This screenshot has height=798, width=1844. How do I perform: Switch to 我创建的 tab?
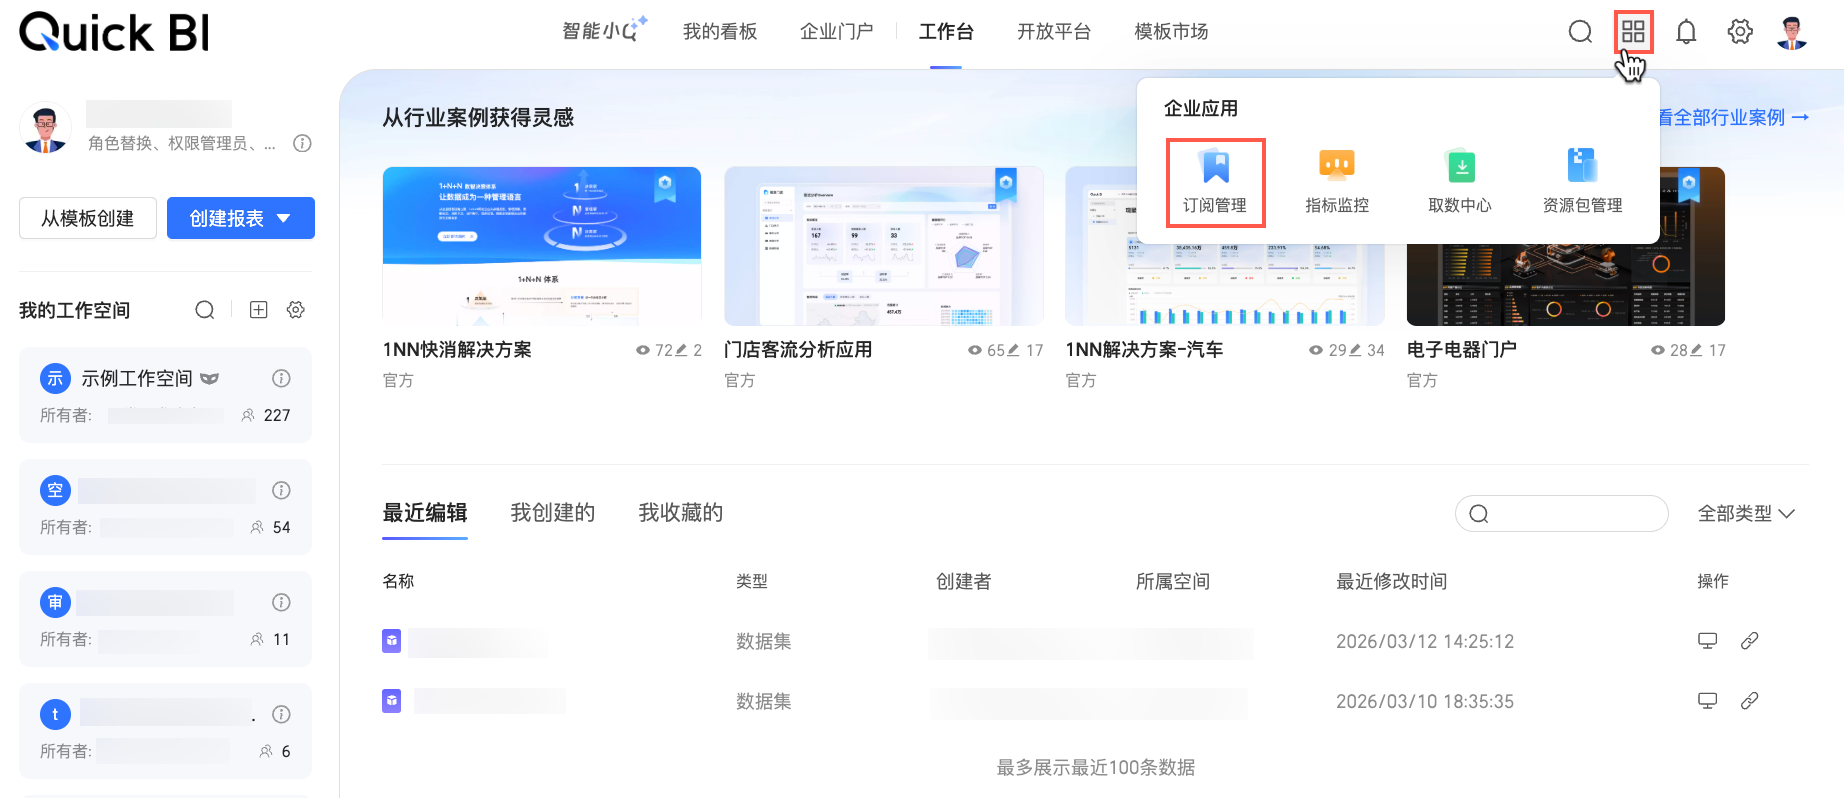[x=553, y=513]
